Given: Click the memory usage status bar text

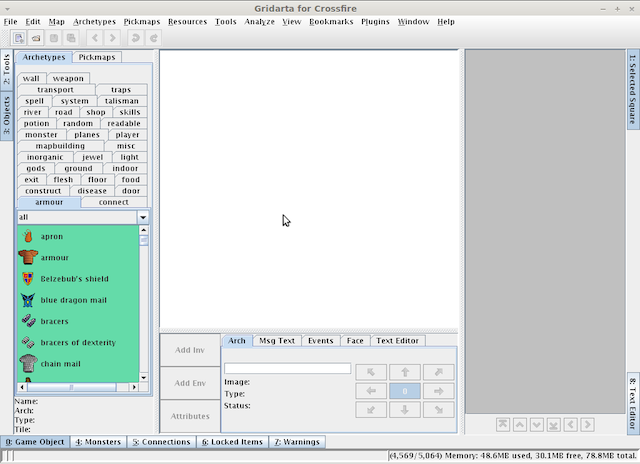Looking at the screenshot, I should click(512, 455).
